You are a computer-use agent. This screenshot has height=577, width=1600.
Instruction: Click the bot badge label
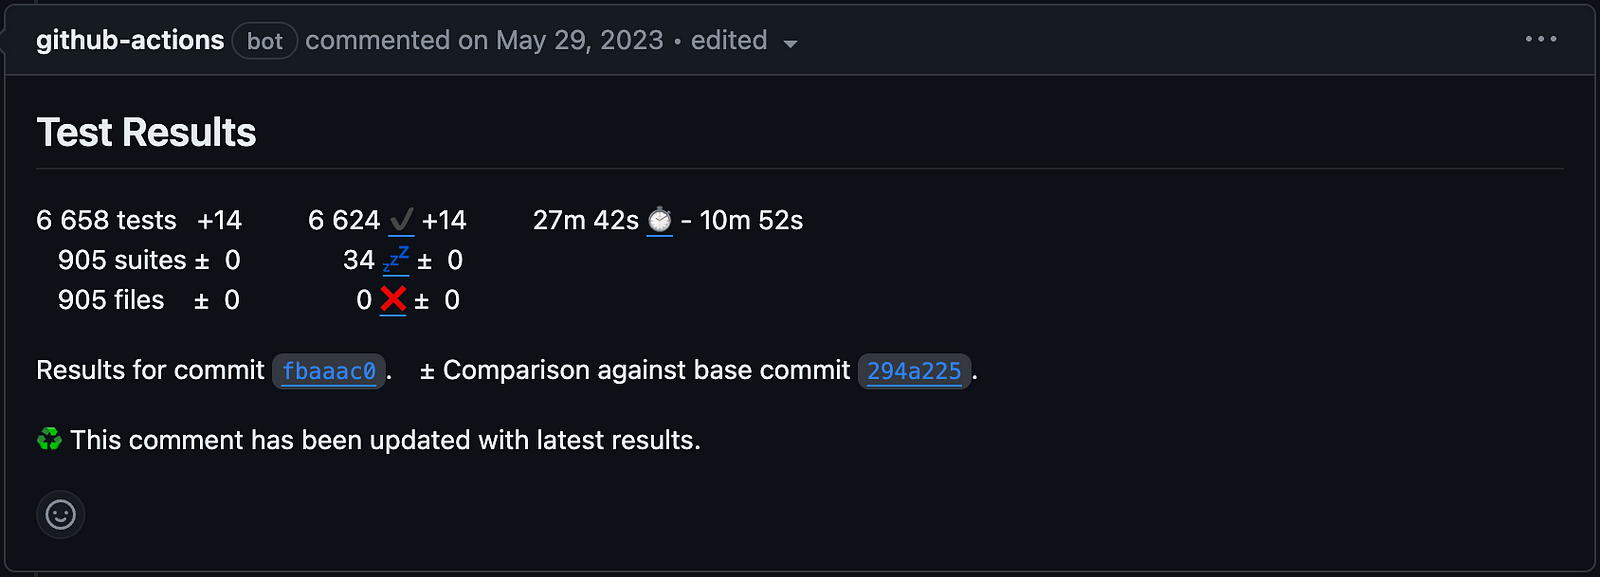(x=265, y=41)
